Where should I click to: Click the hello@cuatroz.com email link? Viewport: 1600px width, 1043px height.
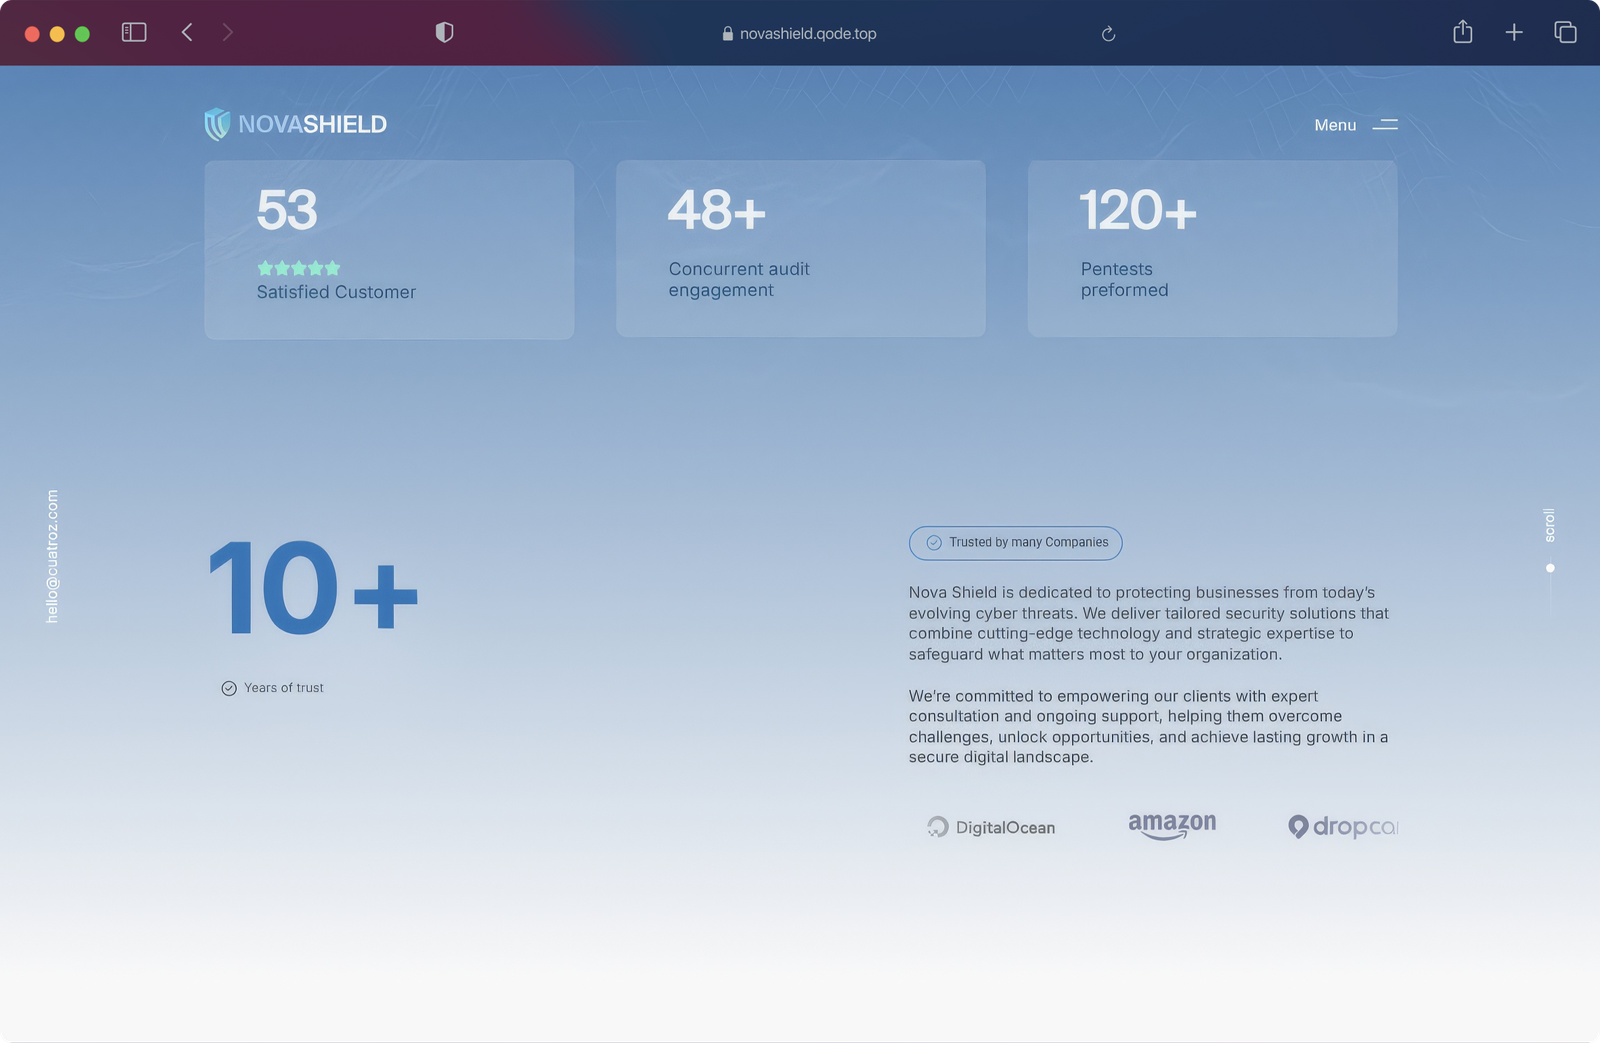pos(52,556)
